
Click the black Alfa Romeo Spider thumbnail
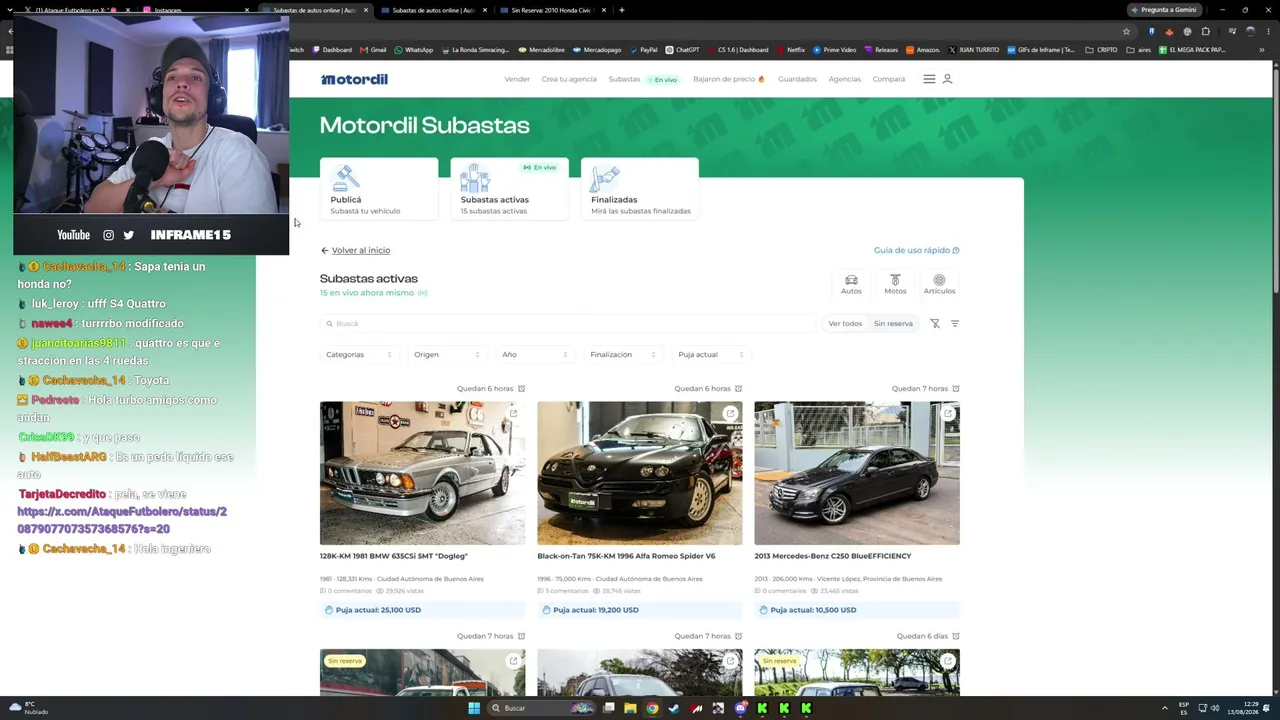[640, 473]
